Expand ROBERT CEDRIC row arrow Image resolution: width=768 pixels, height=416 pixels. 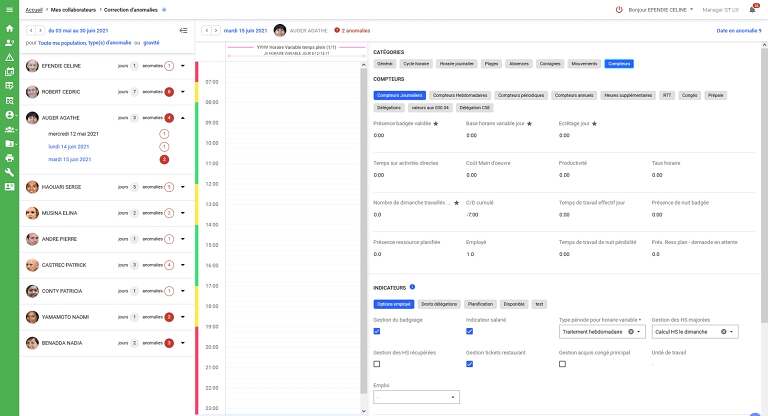[183, 92]
